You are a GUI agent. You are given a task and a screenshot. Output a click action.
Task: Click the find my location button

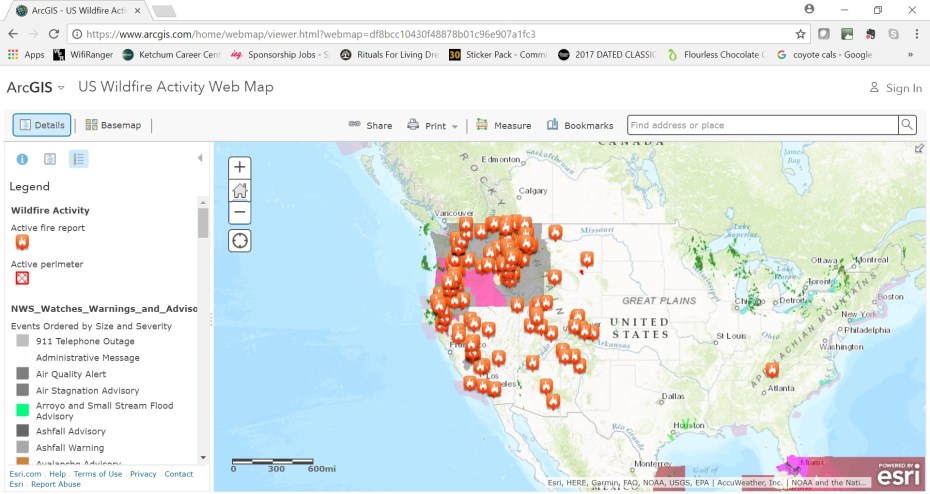pos(240,241)
